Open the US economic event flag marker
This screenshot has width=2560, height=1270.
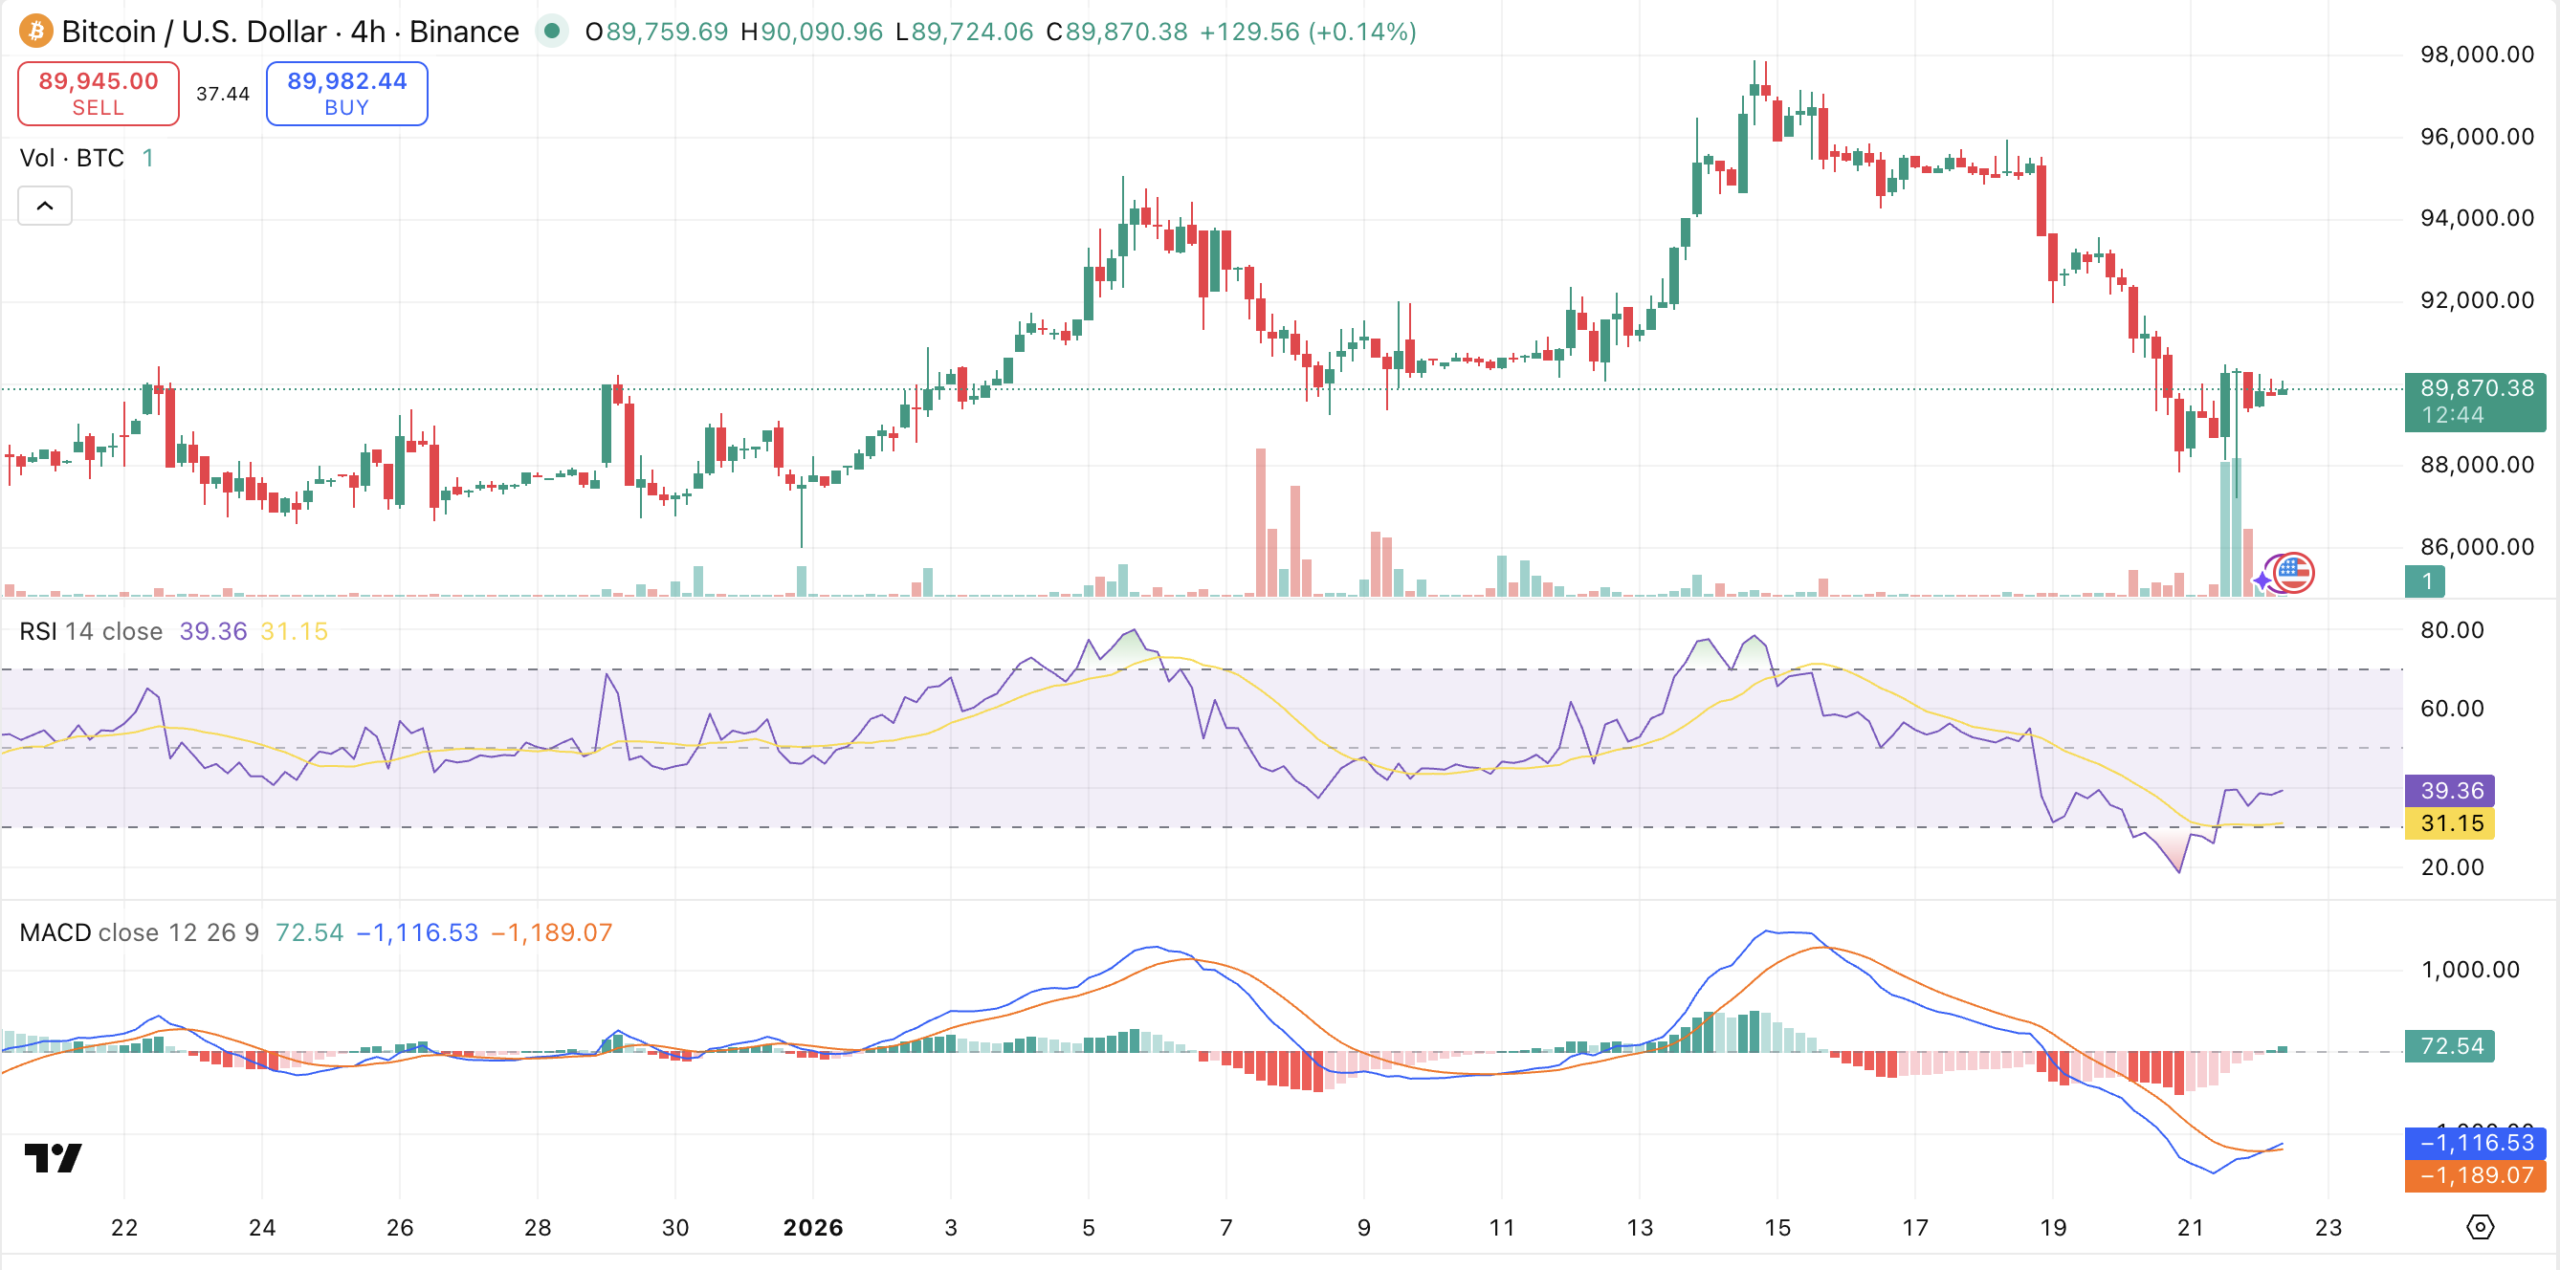[x=2293, y=573]
